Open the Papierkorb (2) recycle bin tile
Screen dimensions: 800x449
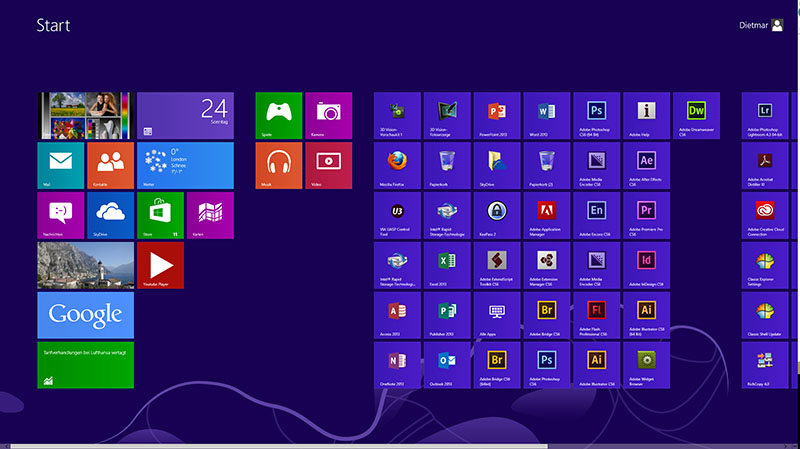pyautogui.click(x=547, y=165)
